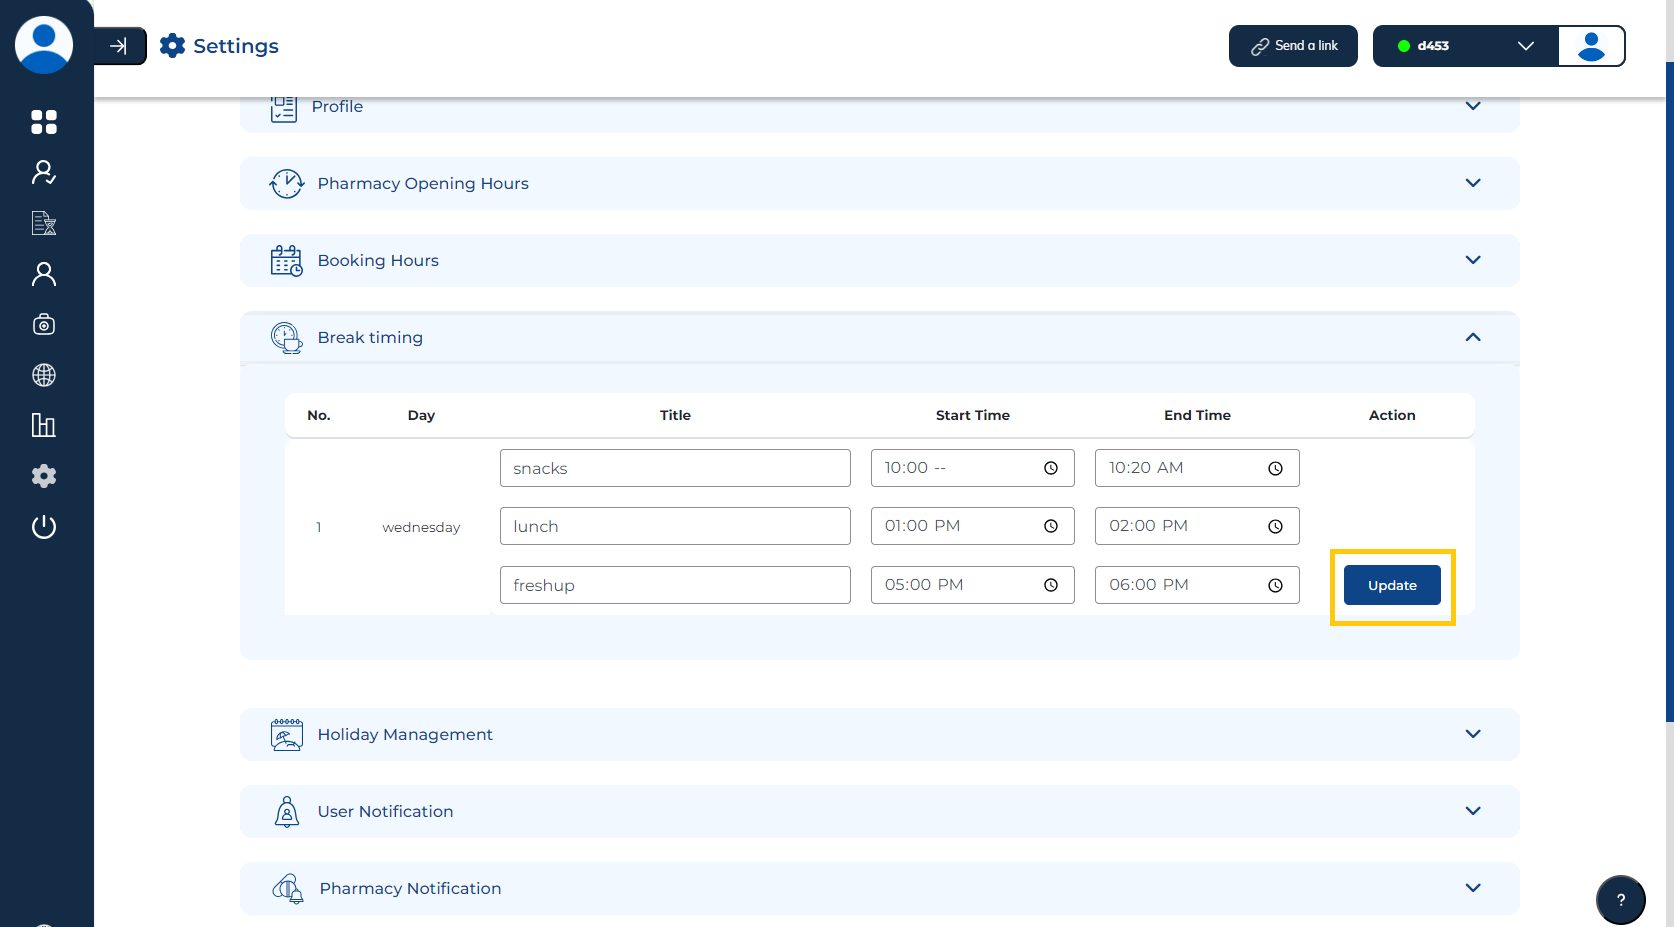The image size is (1674, 927).
Task: Open the camera icon in sidebar
Action: pyautogui.click(x=44, y=324)
